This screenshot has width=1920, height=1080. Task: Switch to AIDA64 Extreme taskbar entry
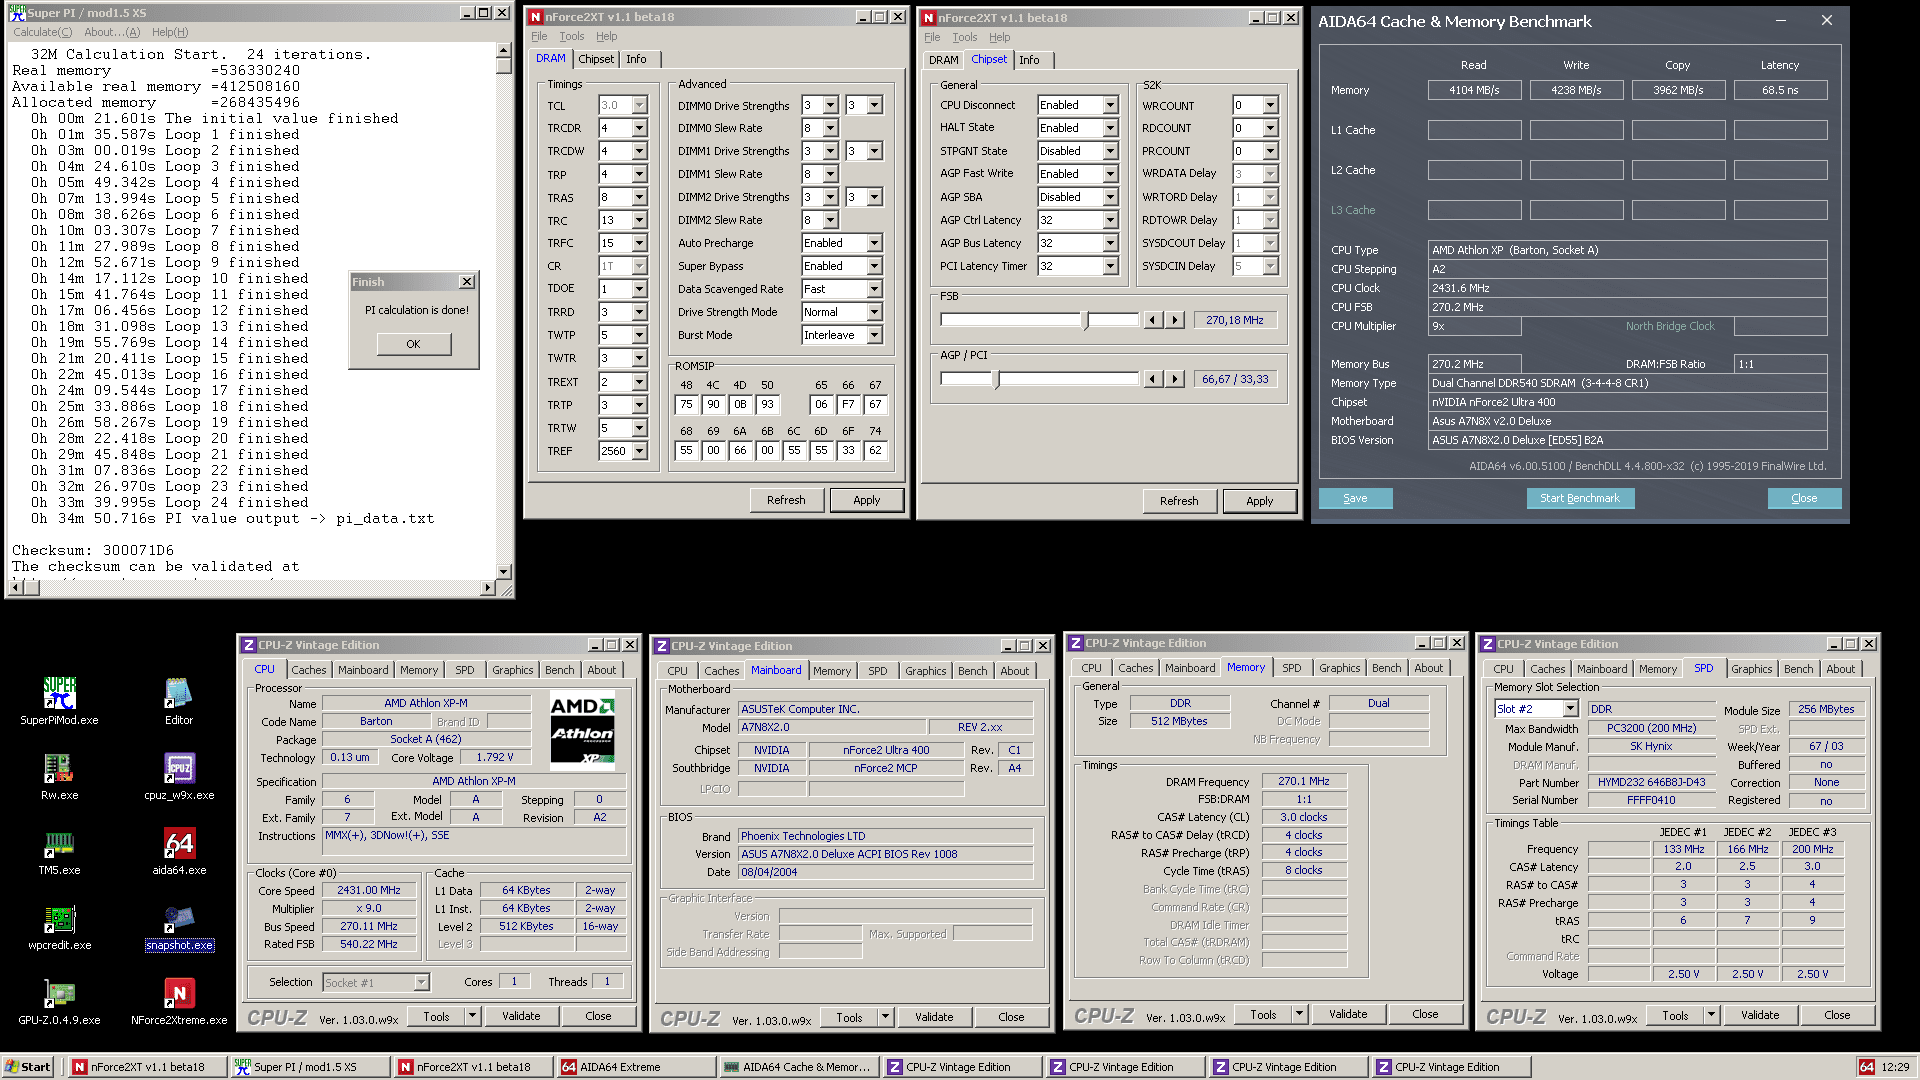(636, 1067)
